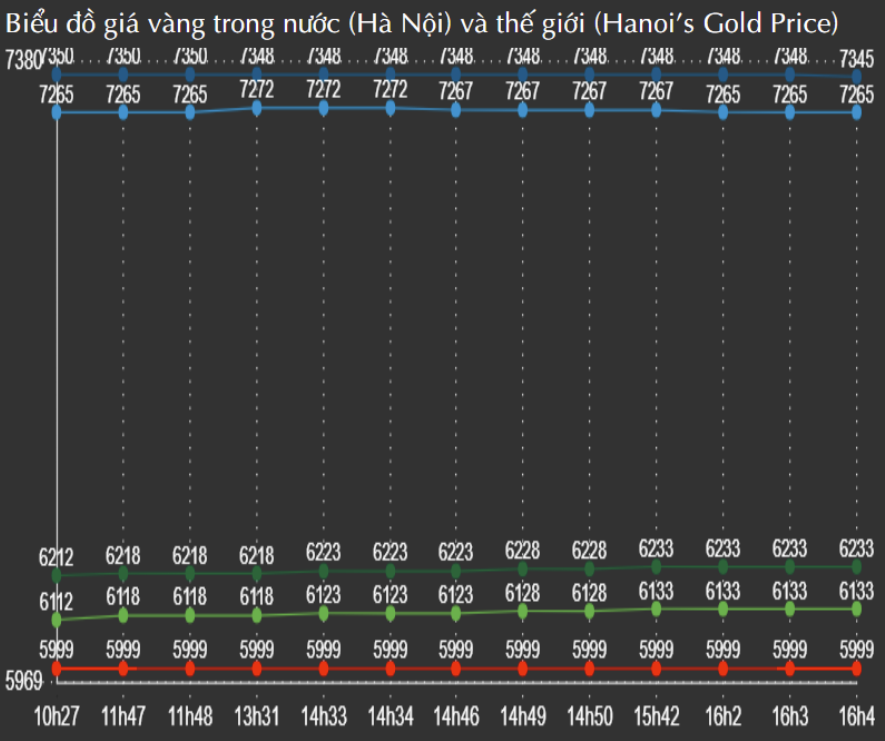Image resolution: width=885 pixels, height=741 pixels.
Task: Select the 14h33 x-axis time label
Action: tap(323, 716)
